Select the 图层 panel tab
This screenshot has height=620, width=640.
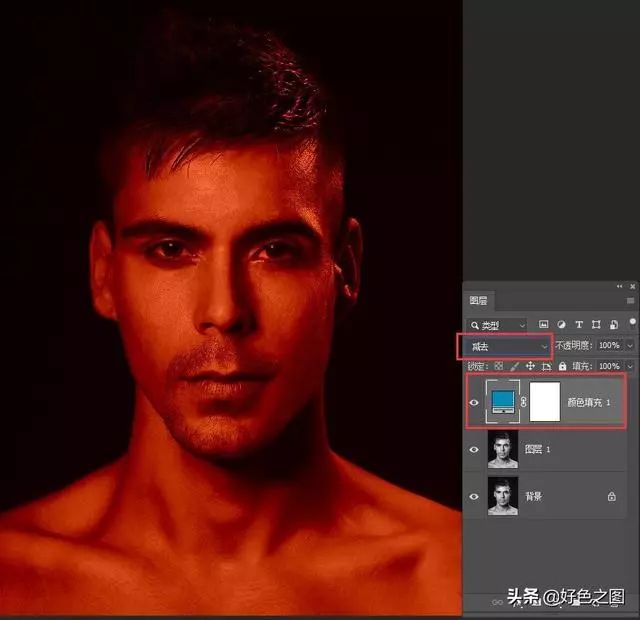tap(480, 298)
